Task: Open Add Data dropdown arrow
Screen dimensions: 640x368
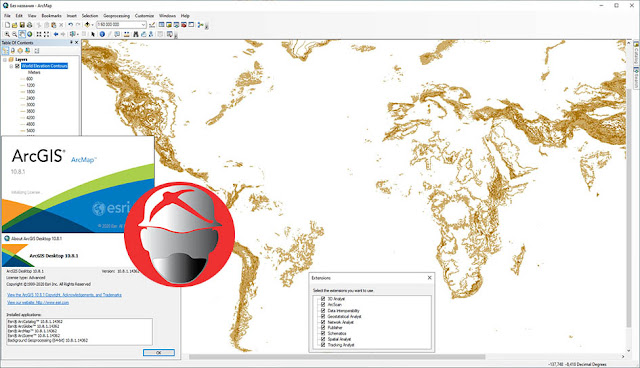Action: point(93,25)
